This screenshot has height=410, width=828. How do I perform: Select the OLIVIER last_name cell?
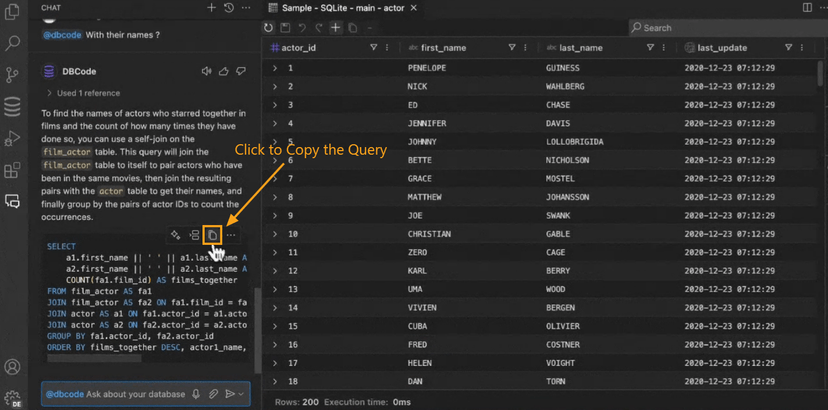563,327
